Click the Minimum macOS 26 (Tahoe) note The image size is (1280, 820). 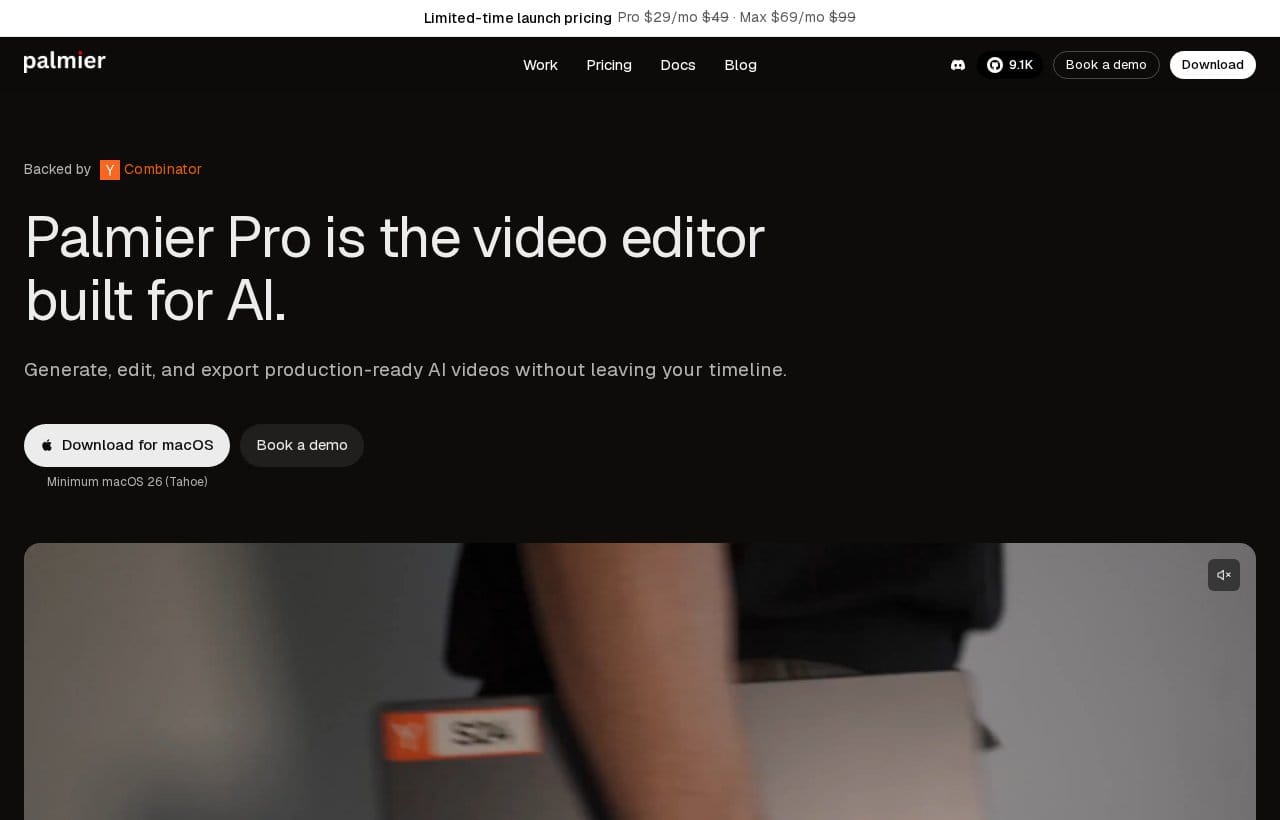pyautogui.click(x=127, y=482)
